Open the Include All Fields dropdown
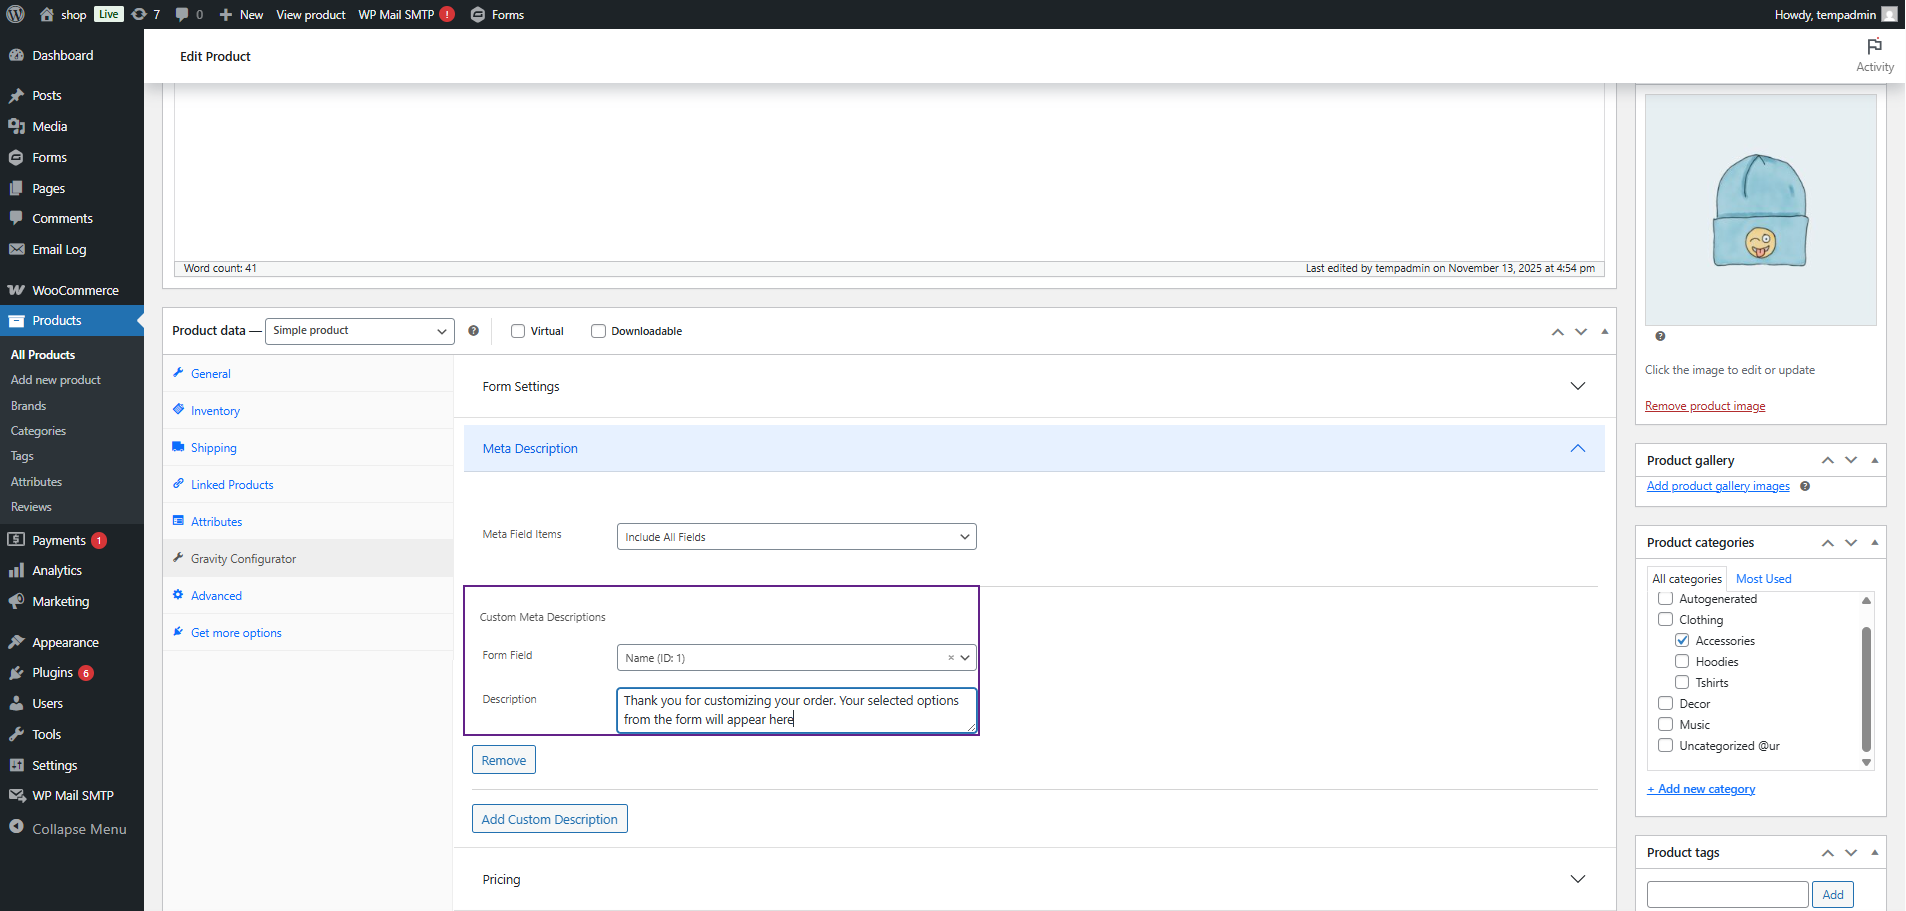1906x911 pixels. (796, 537)
